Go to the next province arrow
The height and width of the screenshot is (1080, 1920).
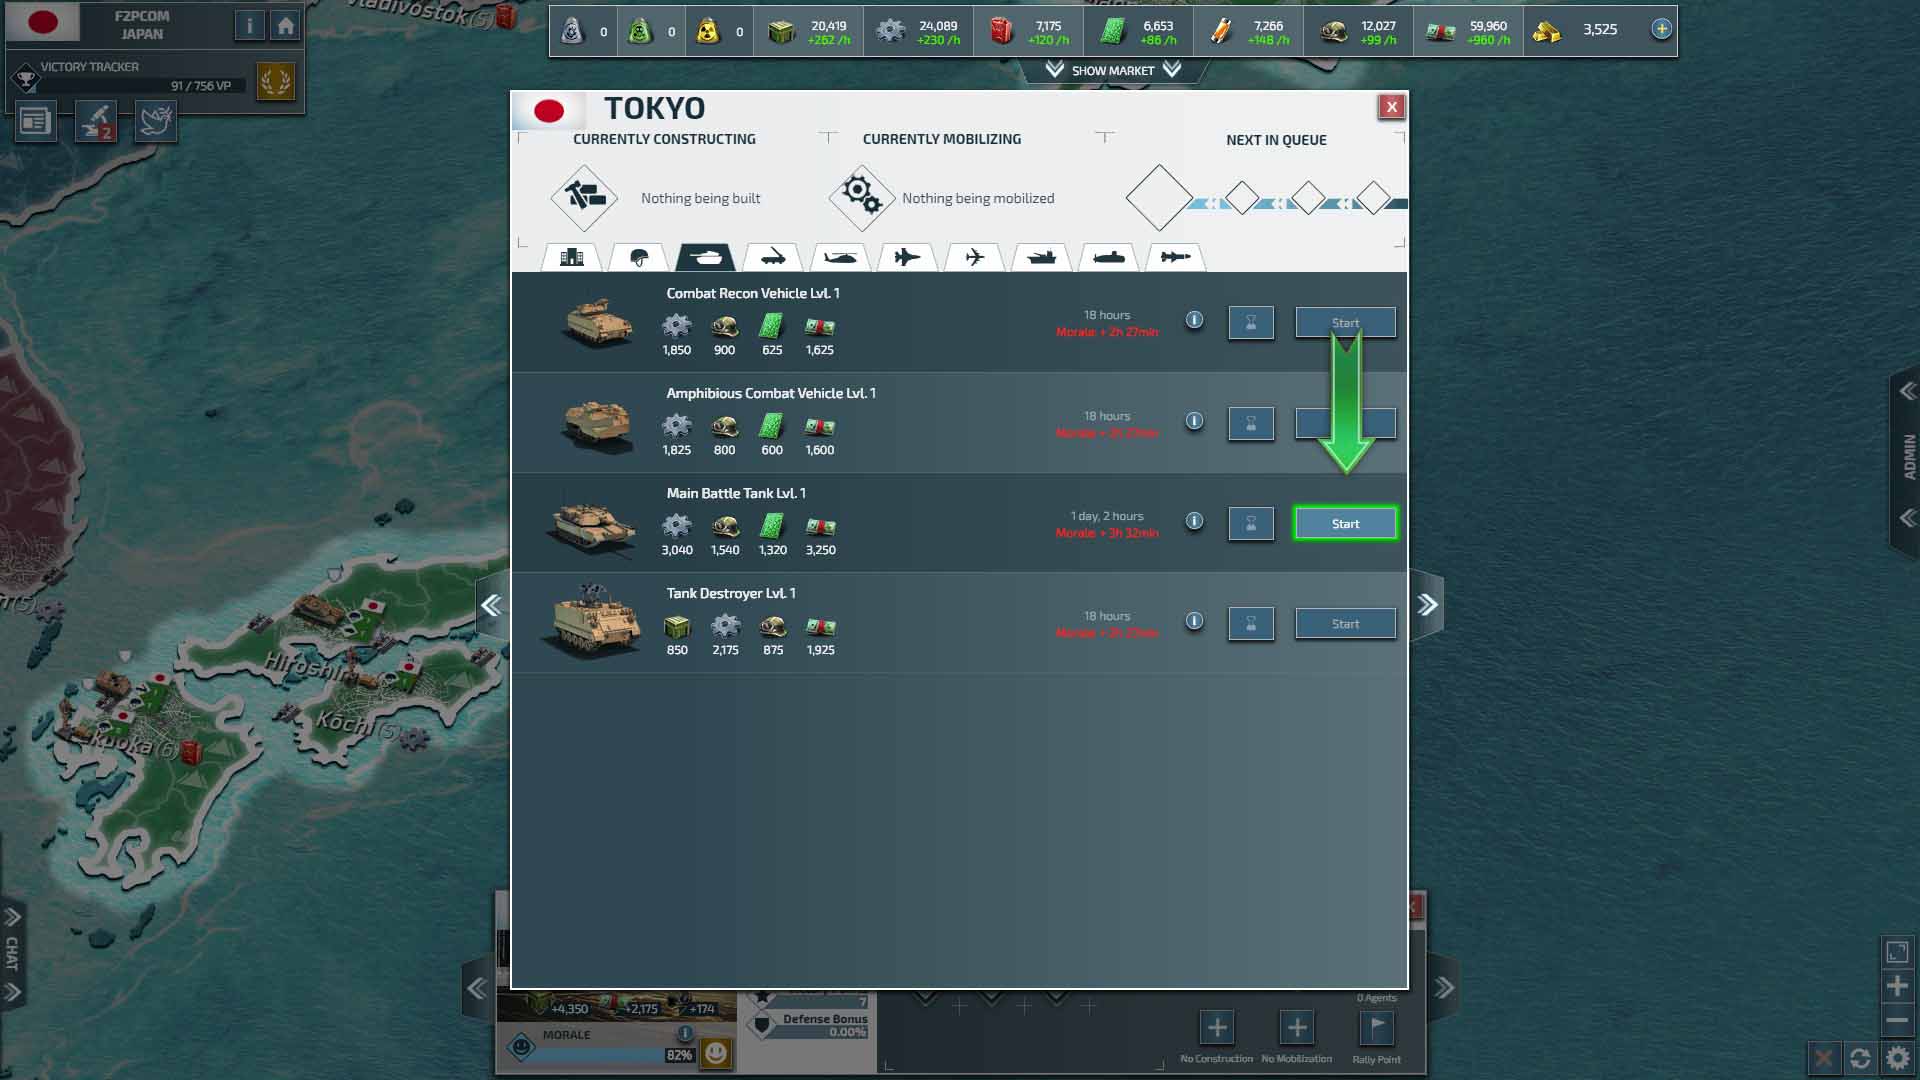(1427, 604)
